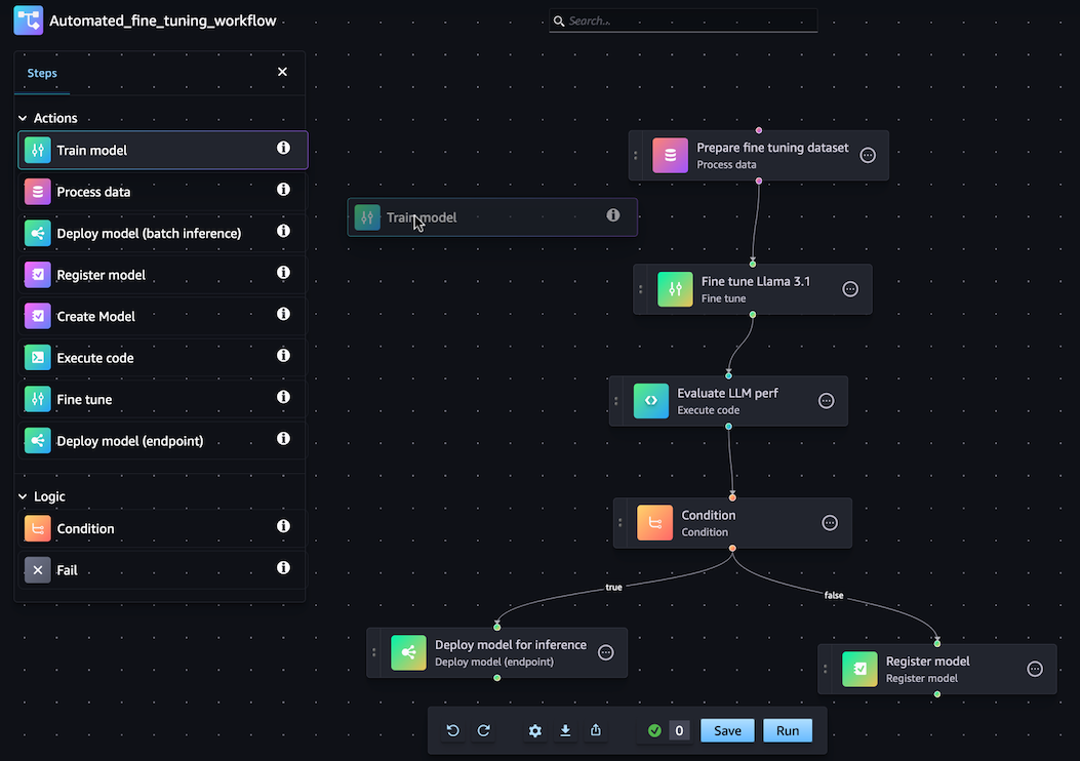Screen dimensions: 1080x762
Task: Open the workflow settings gear icon
Action: 535,730
